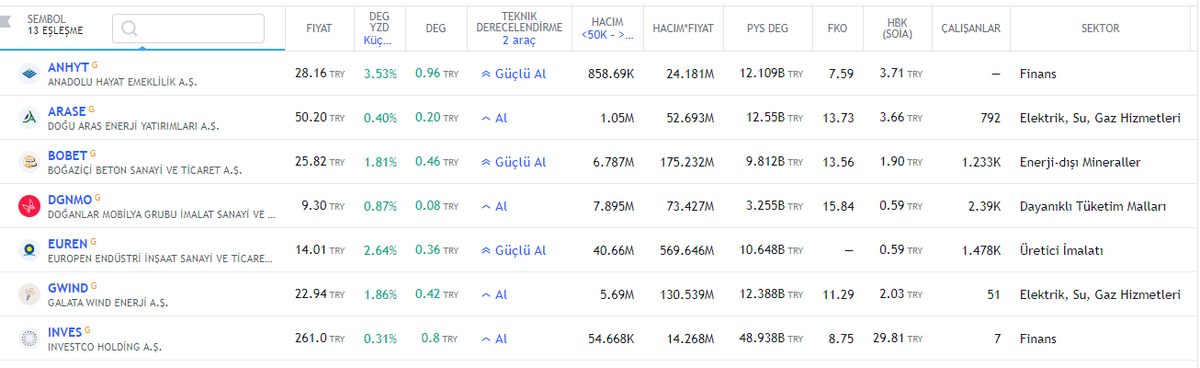Click the 50.20 TRY price cell
Screen dimensions: 1200x368
[x=320, y=118]
